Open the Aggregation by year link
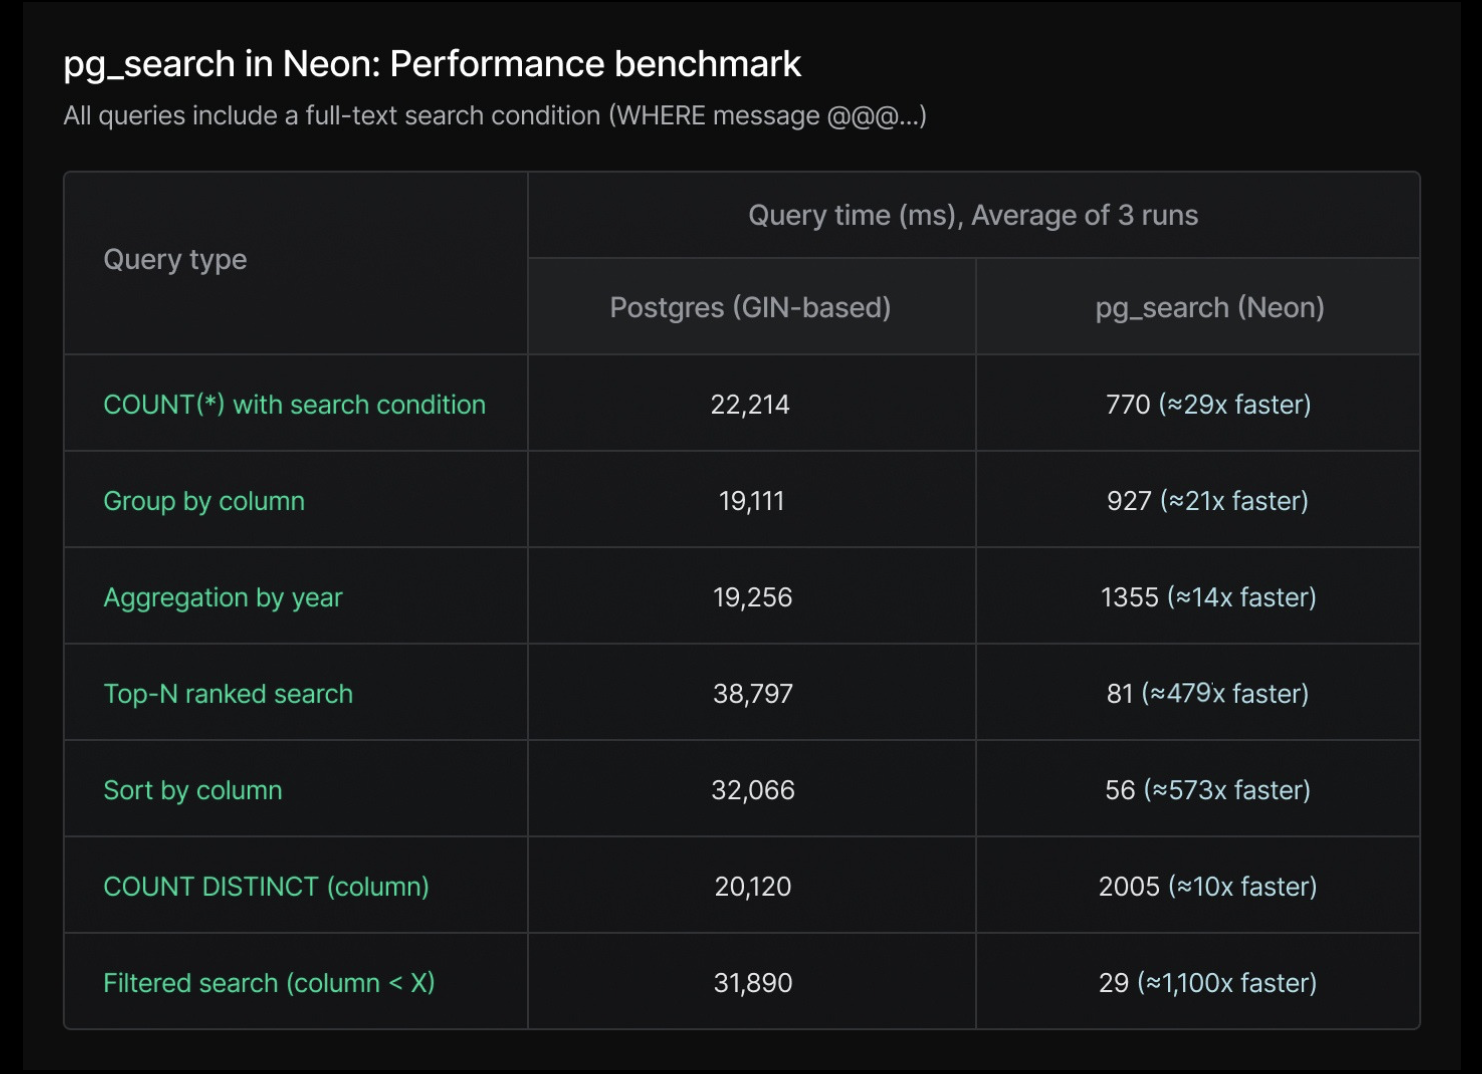This screenshot has width=1482, height=1074. point(223,597)
